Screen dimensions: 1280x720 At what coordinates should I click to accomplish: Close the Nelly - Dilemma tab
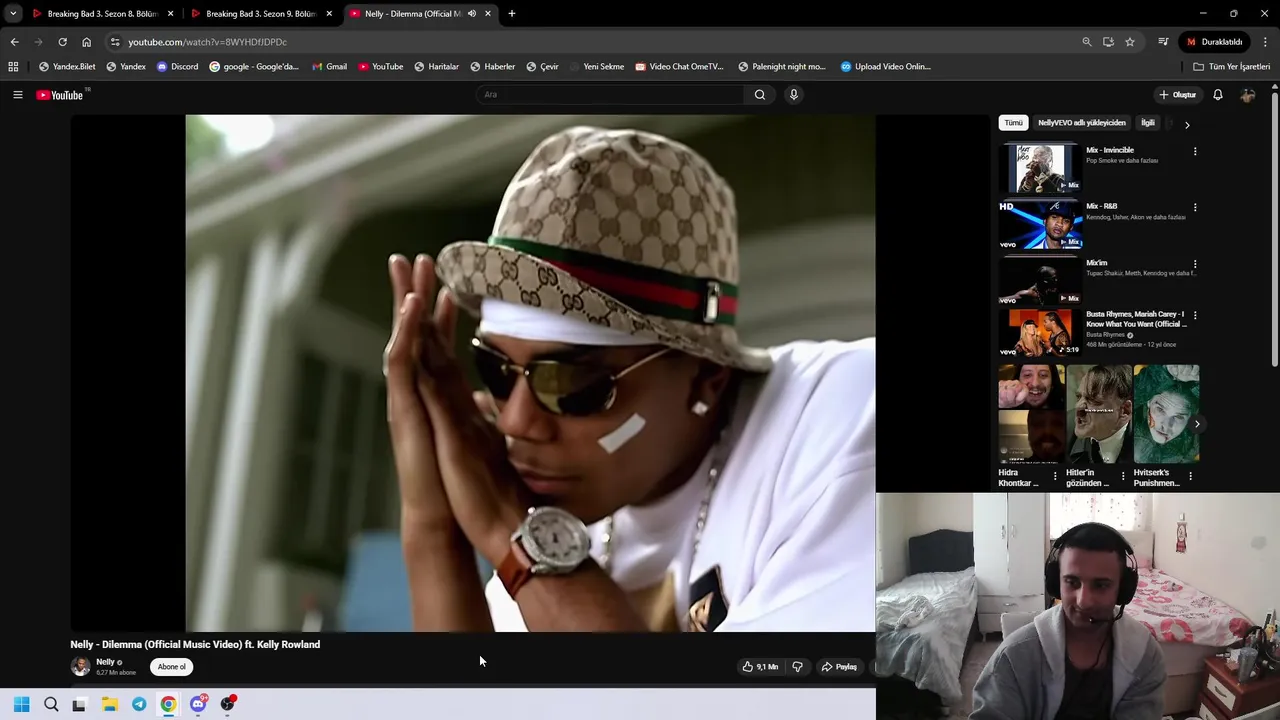tap(488, 14)
